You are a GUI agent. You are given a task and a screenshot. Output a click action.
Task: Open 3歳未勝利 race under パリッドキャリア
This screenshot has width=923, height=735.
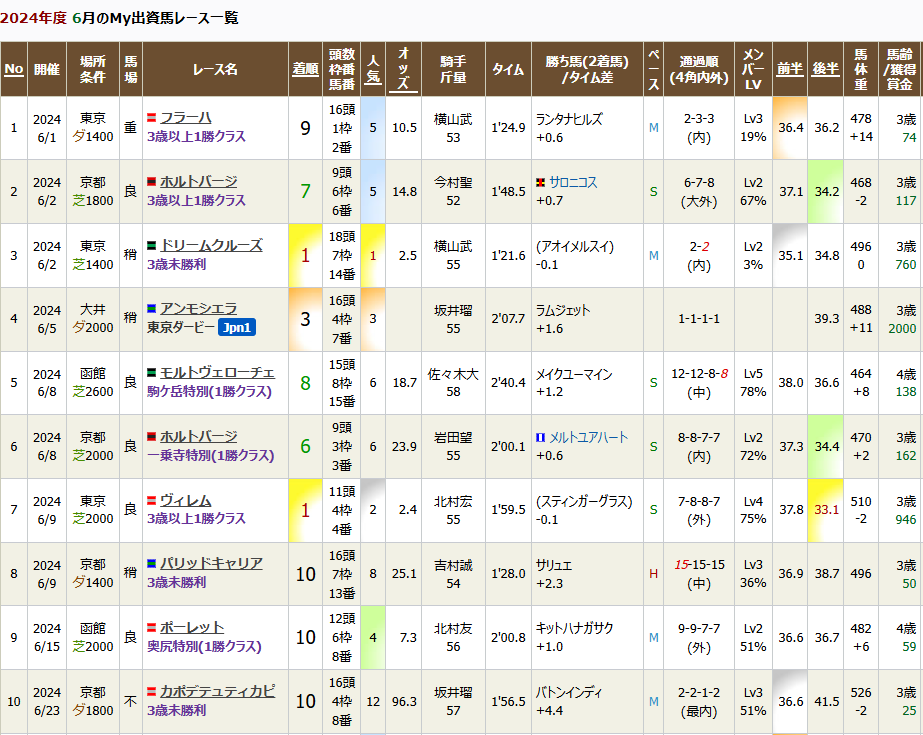click(x=177, y=583)
